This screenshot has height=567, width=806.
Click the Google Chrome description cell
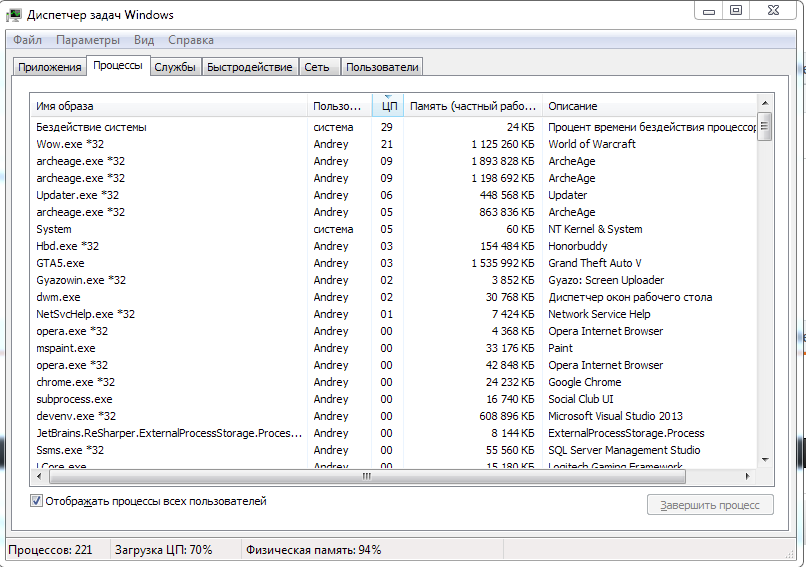point(584,381)
